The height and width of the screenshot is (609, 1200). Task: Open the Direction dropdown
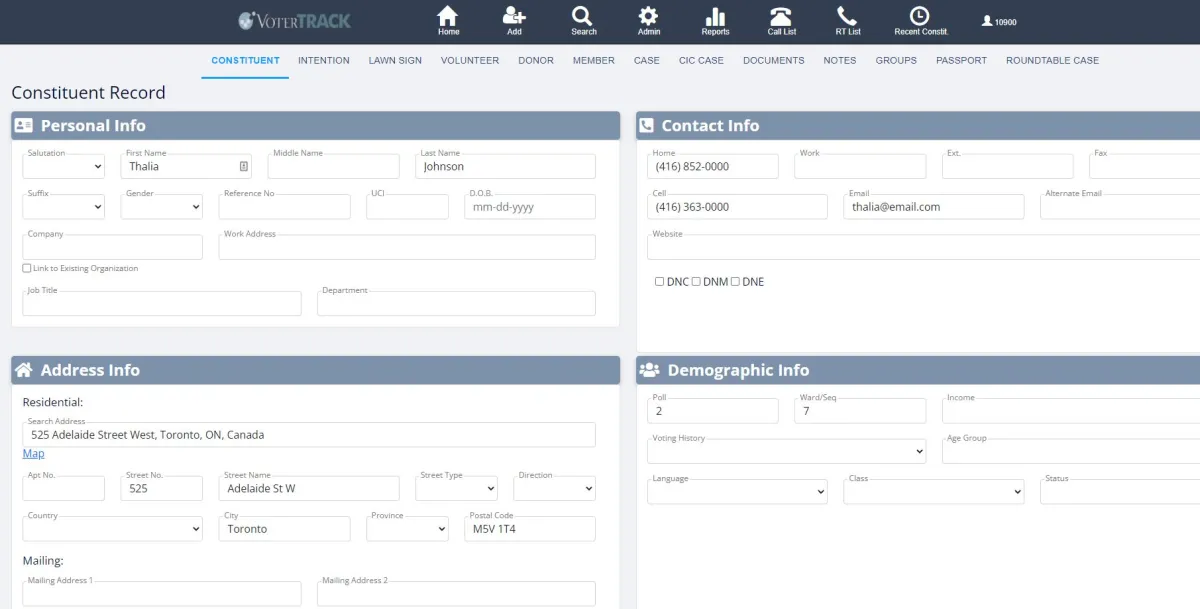click(555, 488)
